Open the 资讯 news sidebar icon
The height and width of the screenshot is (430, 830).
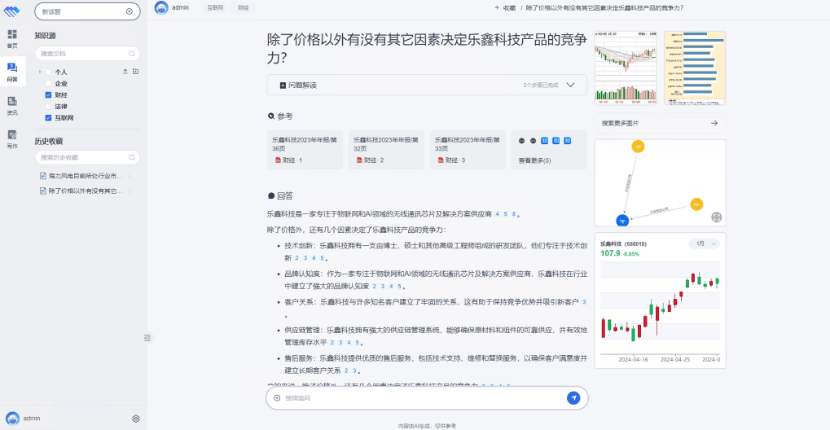(12, 105)
